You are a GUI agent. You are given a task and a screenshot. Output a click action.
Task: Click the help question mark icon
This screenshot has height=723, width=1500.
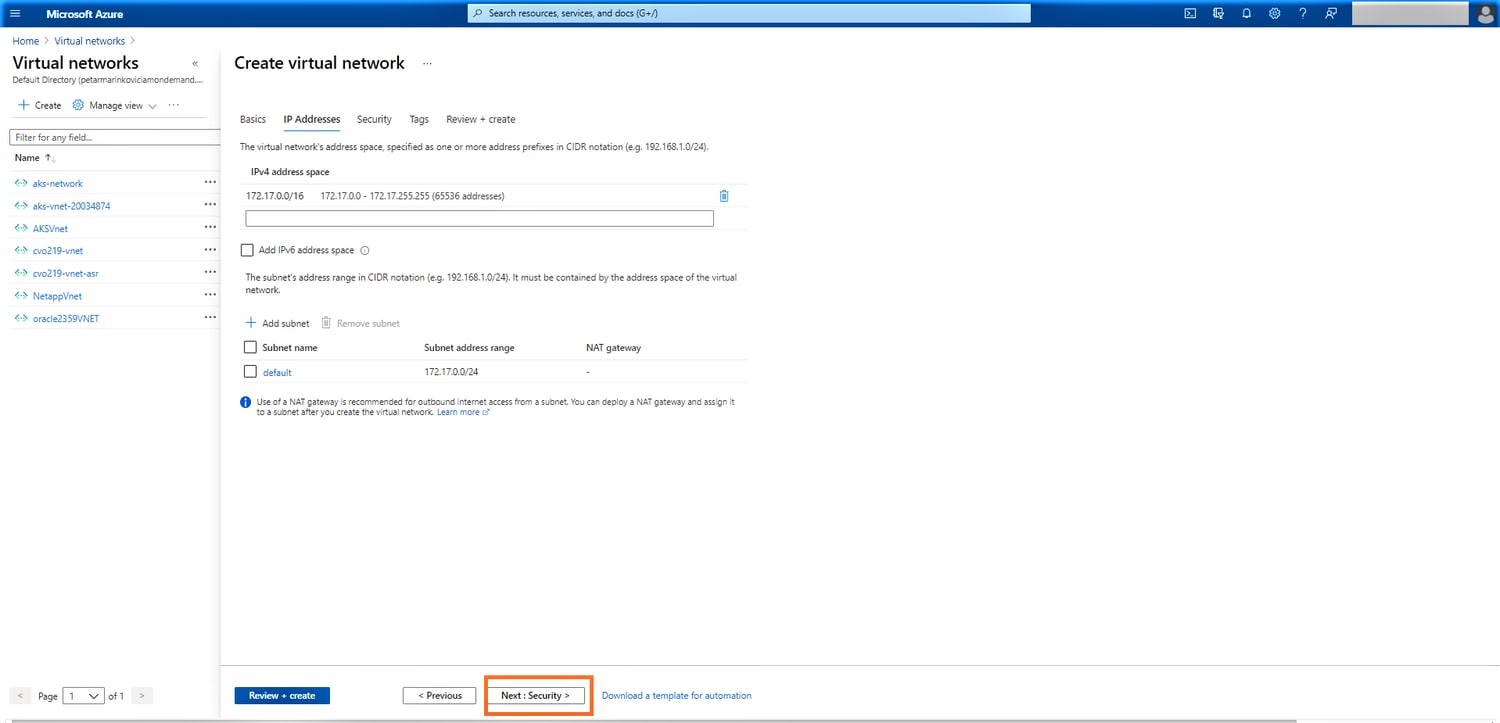pyautogui.click(x=1302, y=13)
